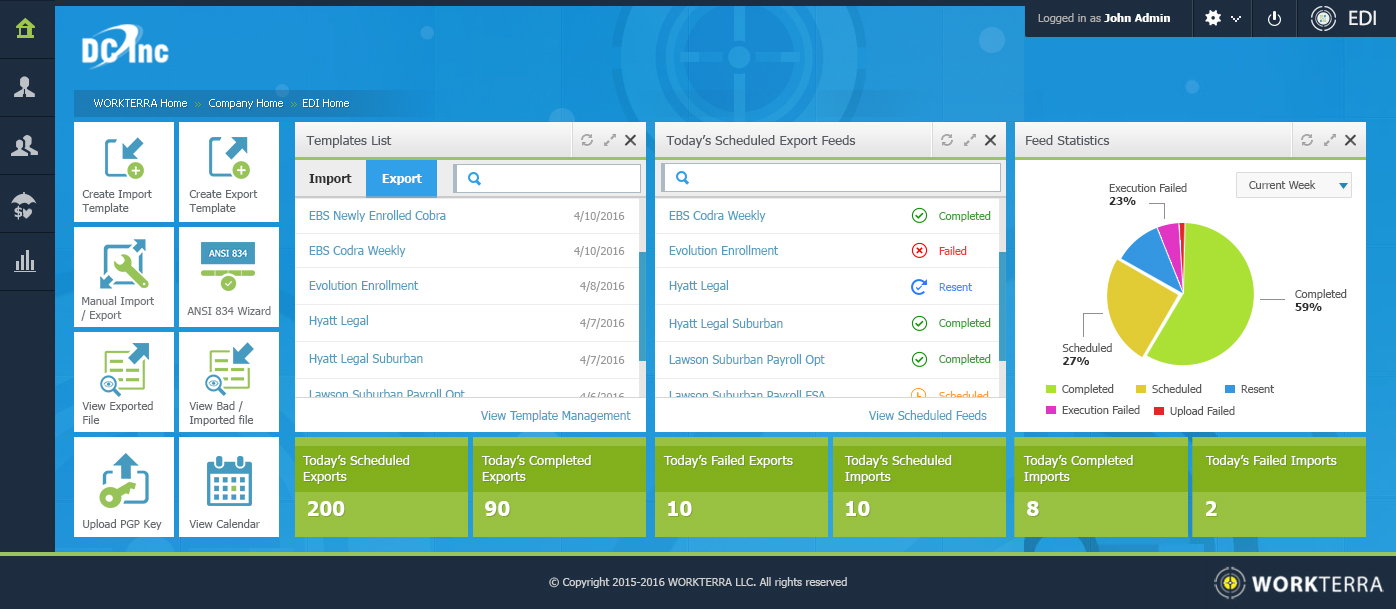Expand the Feed Statistics panel to fullscreen
The height and width of the screenshot is (609, 1396).
tap(1330, 141)
